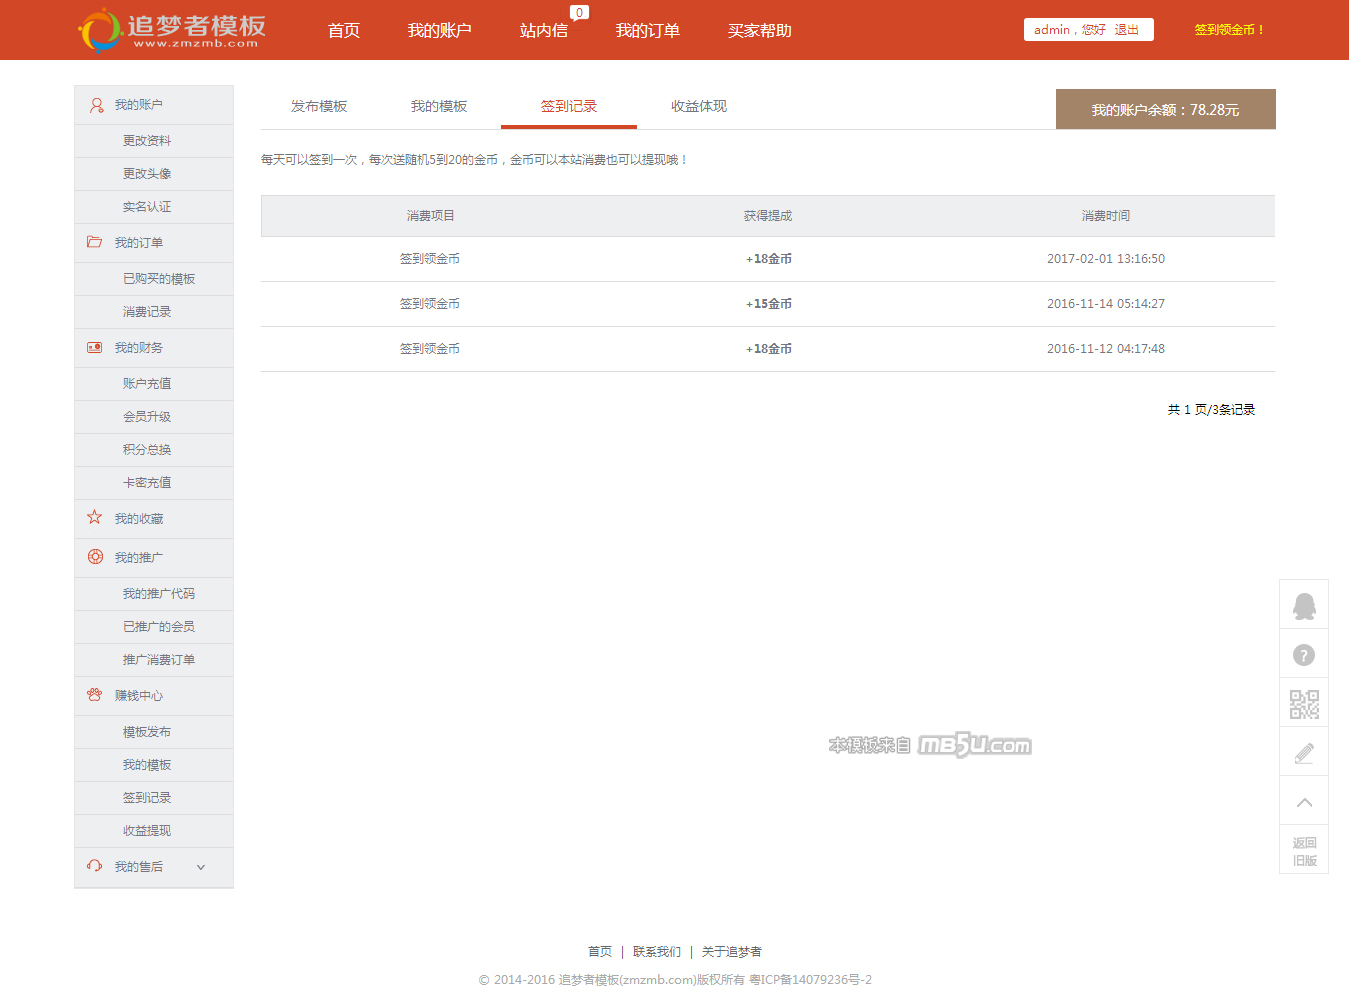Open the help question mark icon
The width and height of the screenshot is (1349, 1004).
[1304, 655]
